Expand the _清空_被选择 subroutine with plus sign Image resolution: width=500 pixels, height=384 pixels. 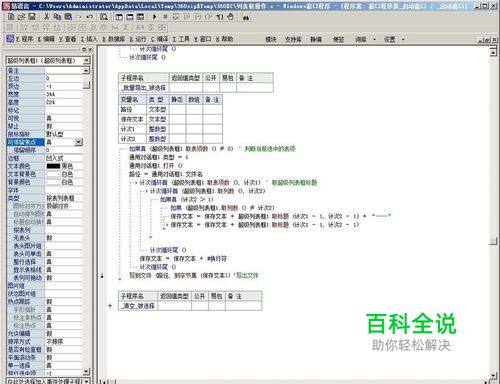point(110,305)
